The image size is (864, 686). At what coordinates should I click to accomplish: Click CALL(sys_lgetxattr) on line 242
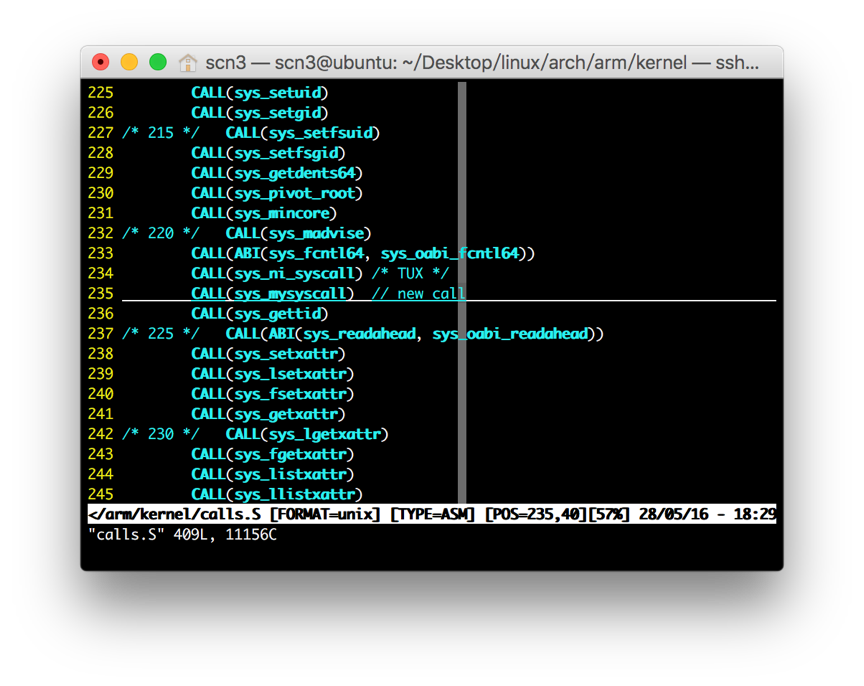click(307, 435)
